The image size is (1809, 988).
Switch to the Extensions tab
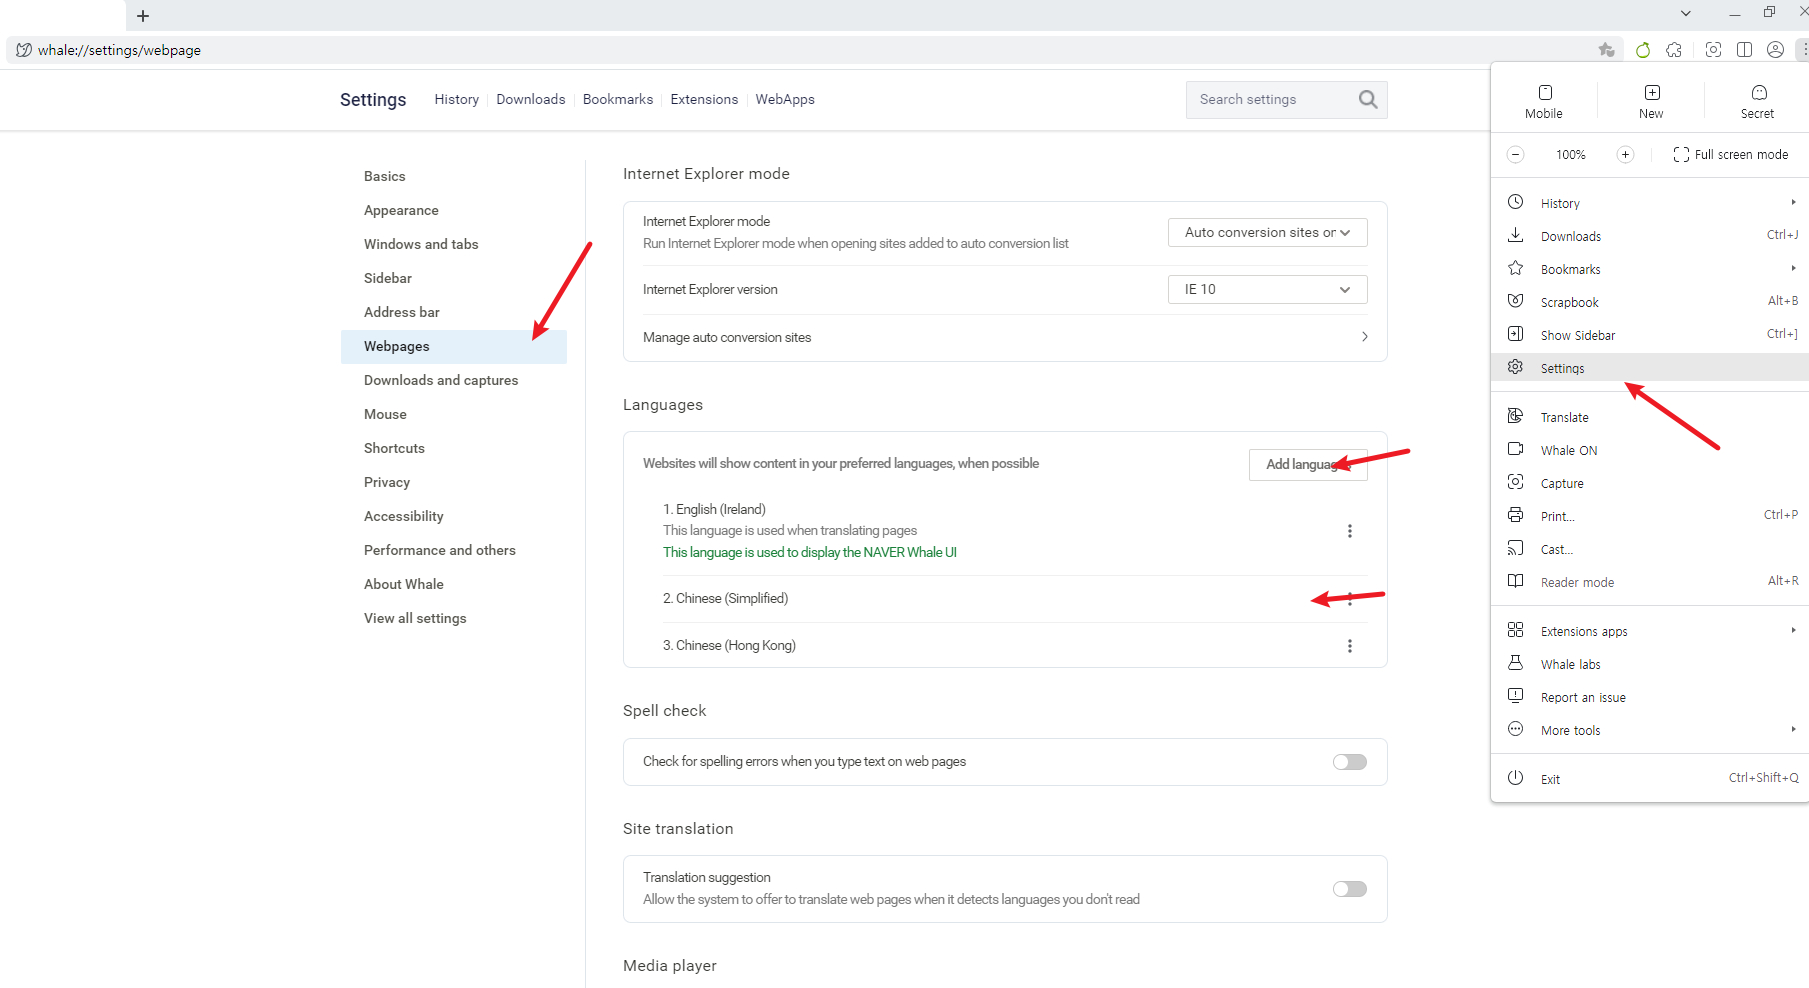point(704,99)
